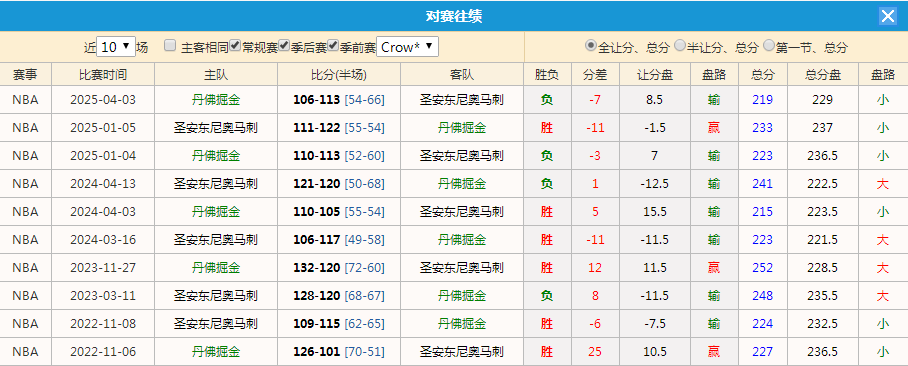Click the 客队 column header

462,74
